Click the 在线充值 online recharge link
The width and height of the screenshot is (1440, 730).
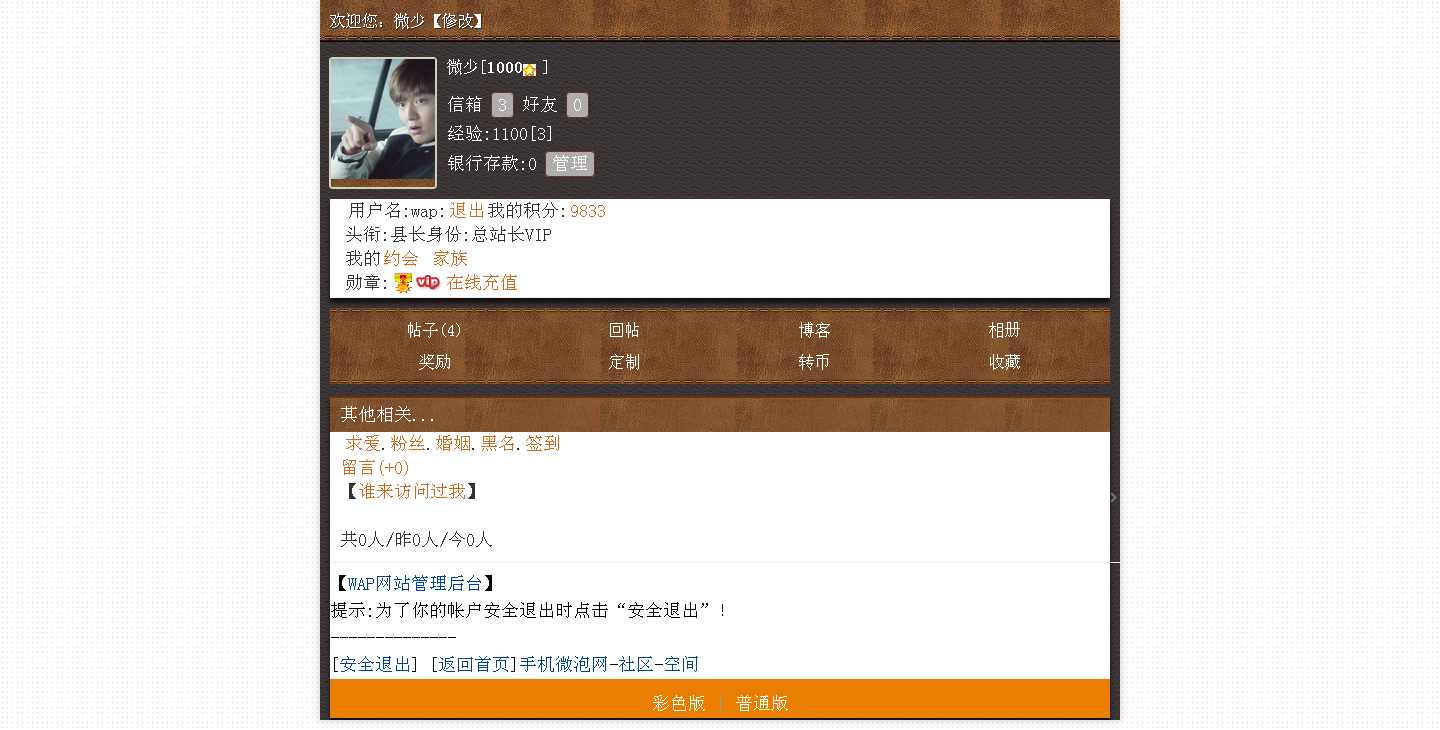(x=482, y=283)
